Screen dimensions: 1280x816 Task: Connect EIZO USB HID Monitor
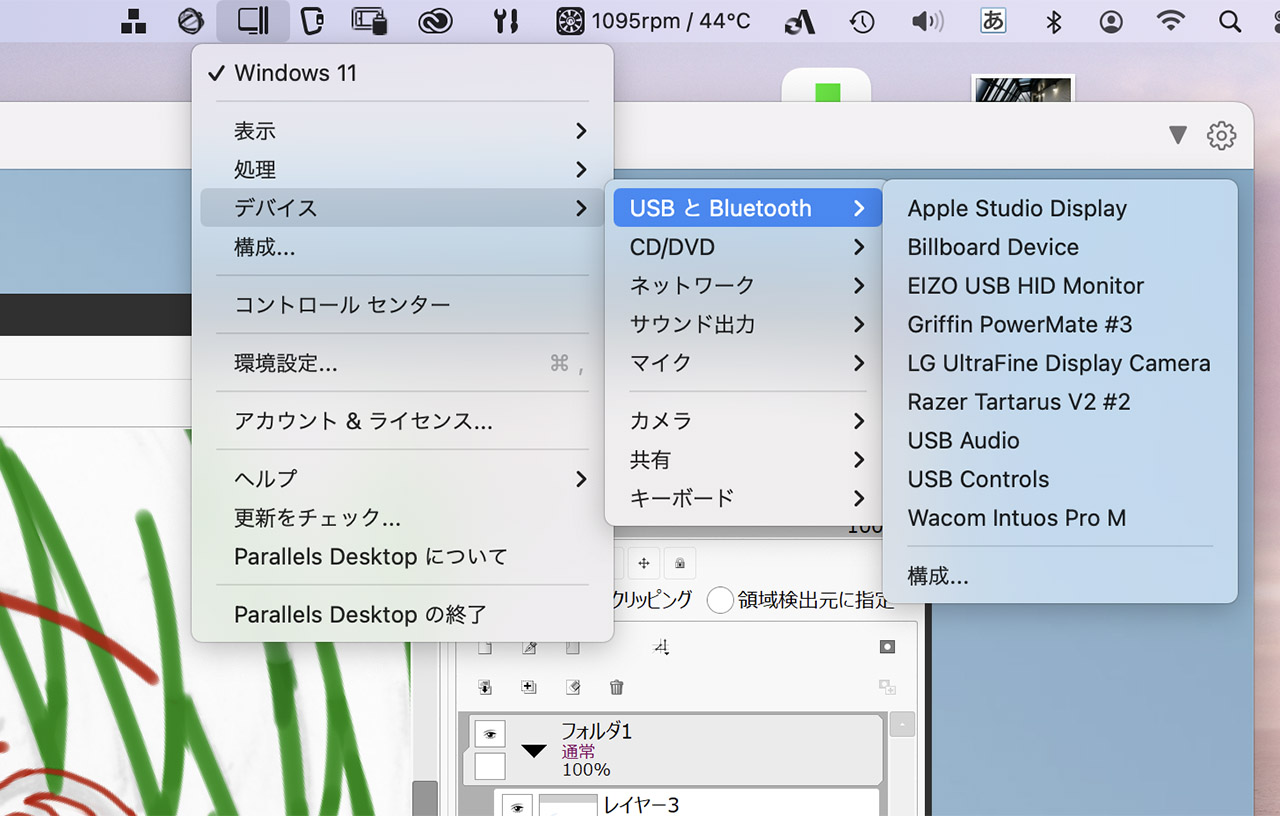click(1060, 286)
